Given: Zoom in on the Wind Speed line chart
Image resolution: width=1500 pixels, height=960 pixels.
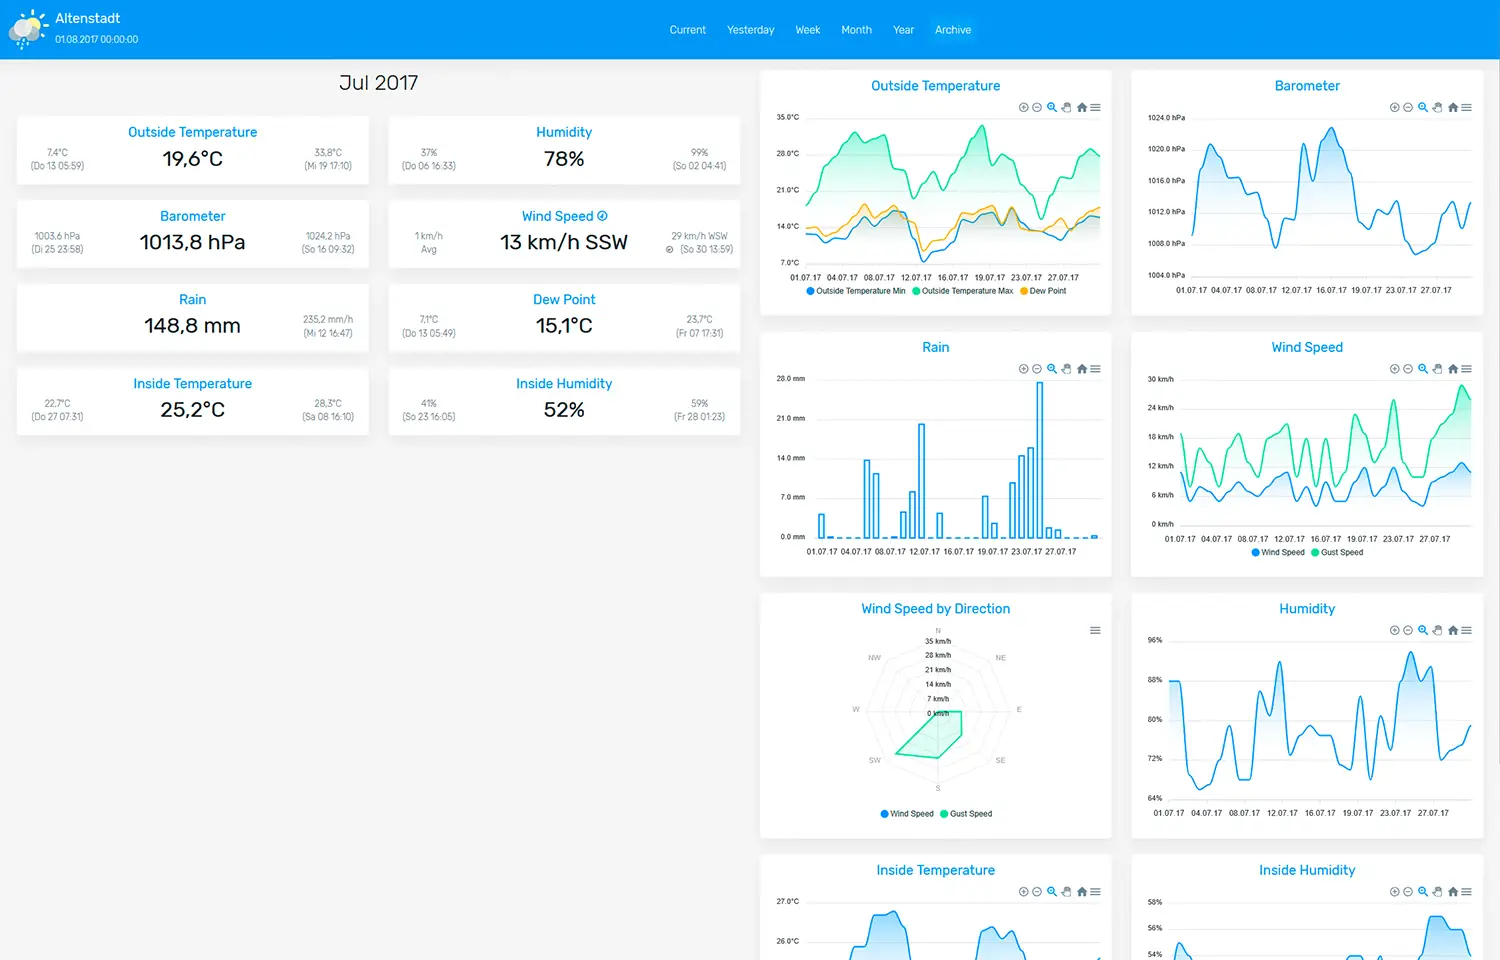Looking at the screenshot, I should (1394, 369).
